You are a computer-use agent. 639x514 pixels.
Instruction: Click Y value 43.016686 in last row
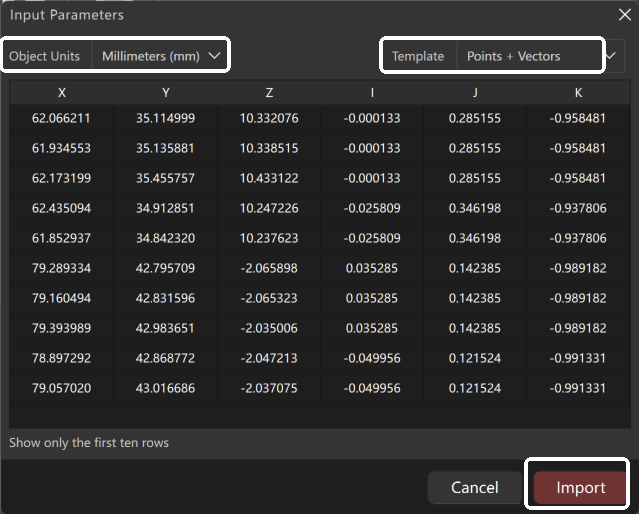165,388
